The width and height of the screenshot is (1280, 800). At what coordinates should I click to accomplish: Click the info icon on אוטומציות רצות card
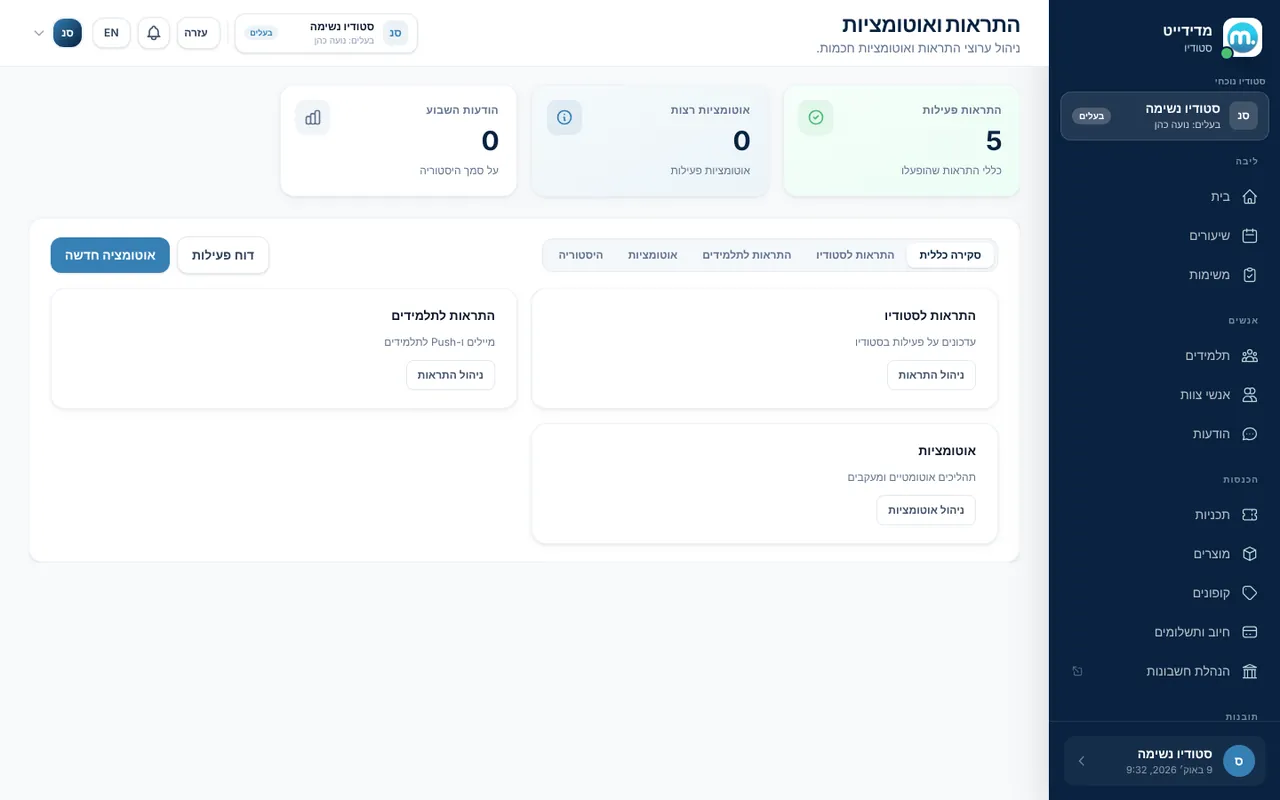pyautogui.click(x=564, y=117)
